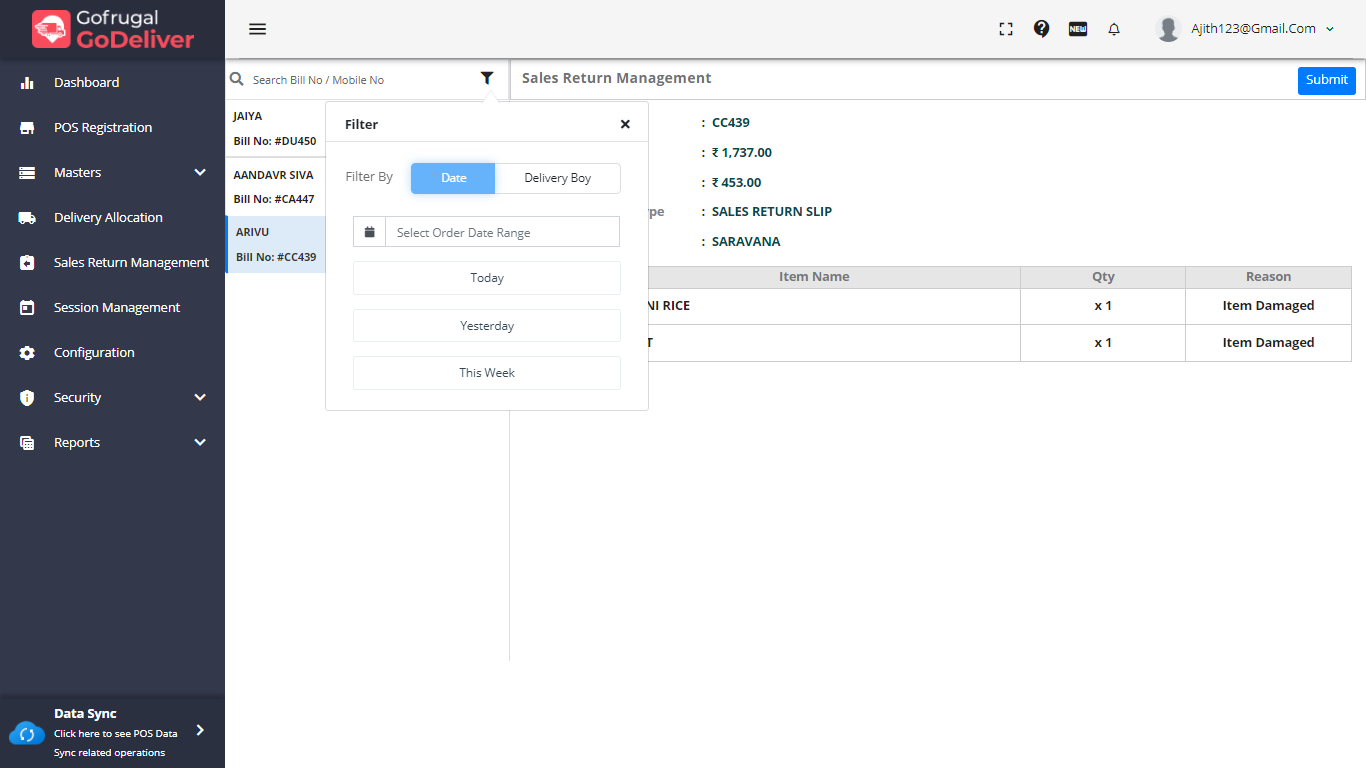Toggle fullscreen mode icon
This screenshot has height=768, width=1366.
click(1006, 29)
